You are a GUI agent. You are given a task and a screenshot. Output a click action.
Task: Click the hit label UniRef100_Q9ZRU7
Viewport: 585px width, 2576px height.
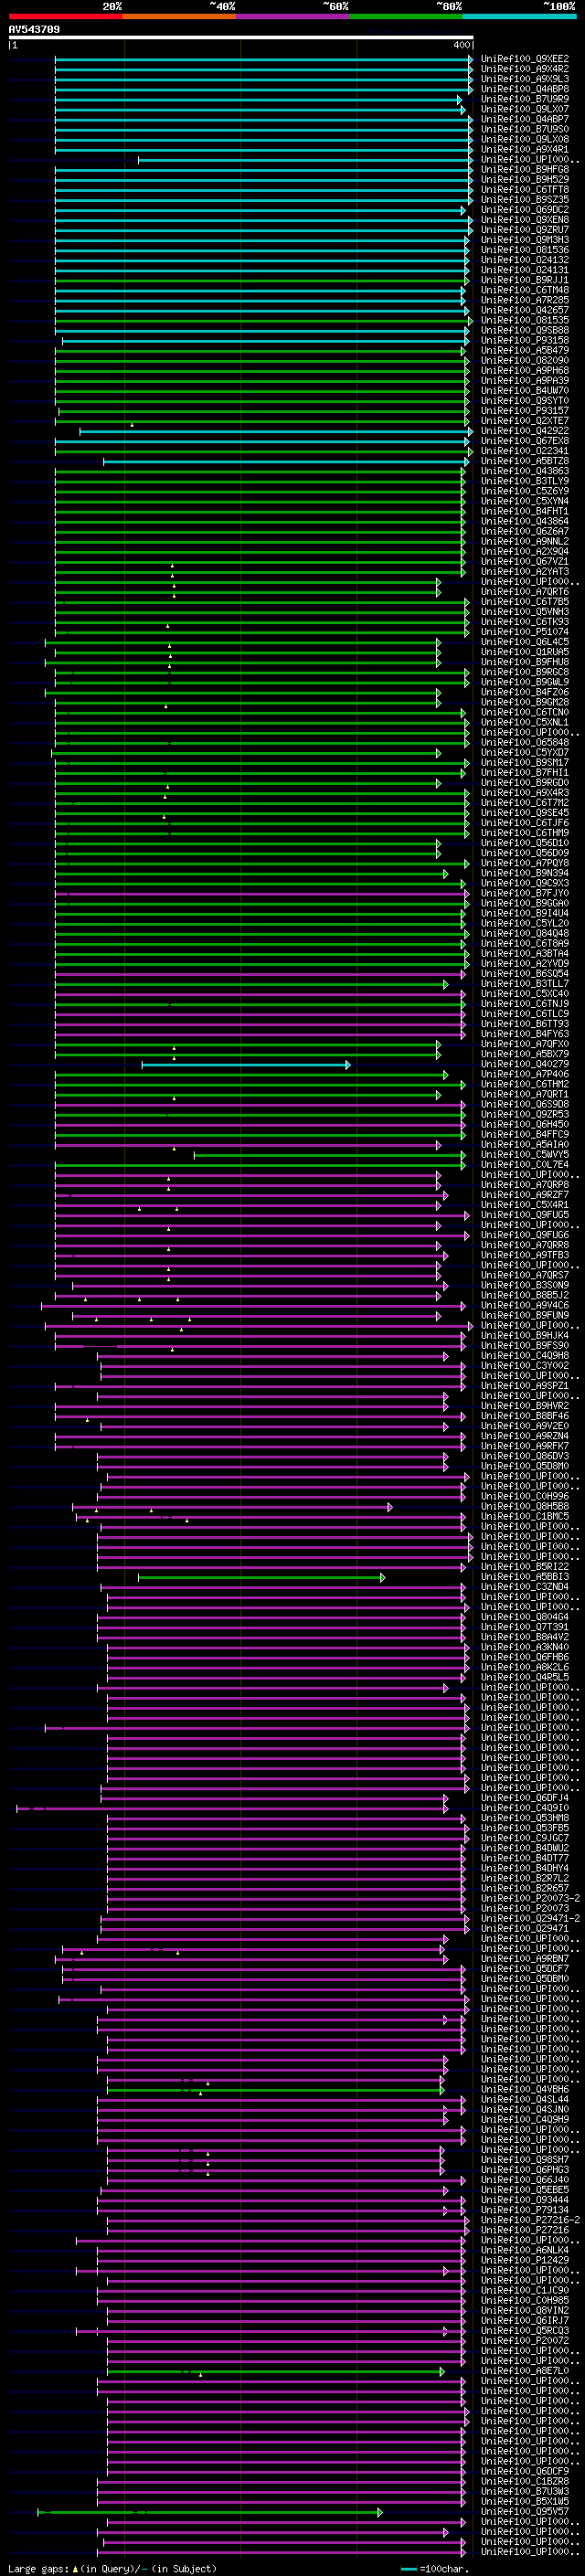(525, 230)
